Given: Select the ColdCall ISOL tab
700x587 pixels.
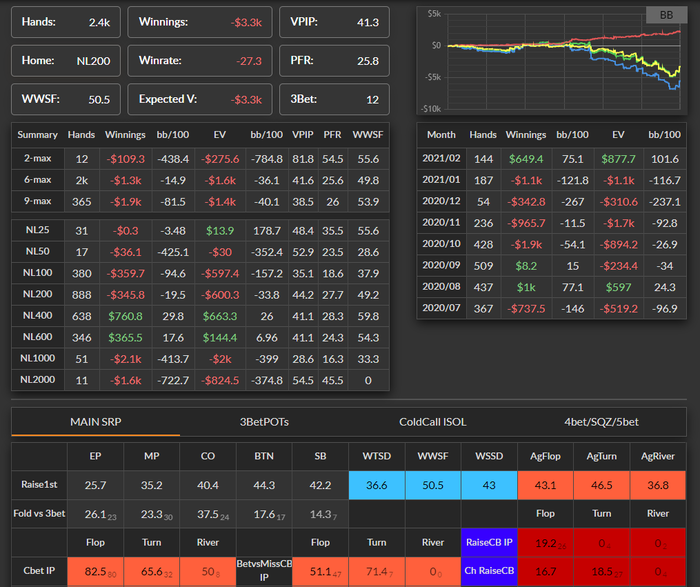Looking at the screenshot, I should pos(433,422).
